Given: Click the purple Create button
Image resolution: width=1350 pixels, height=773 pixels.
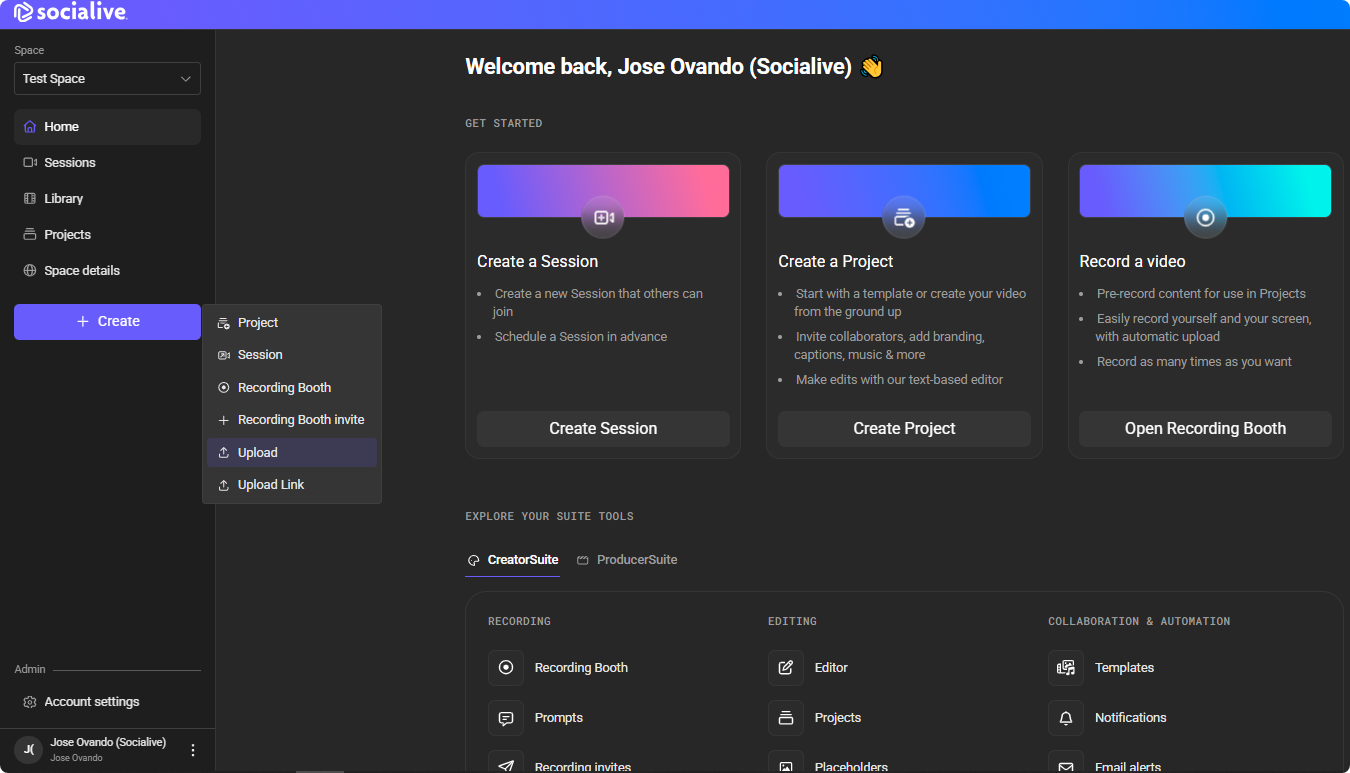Looking at the screenshot, I should [107, 322].
